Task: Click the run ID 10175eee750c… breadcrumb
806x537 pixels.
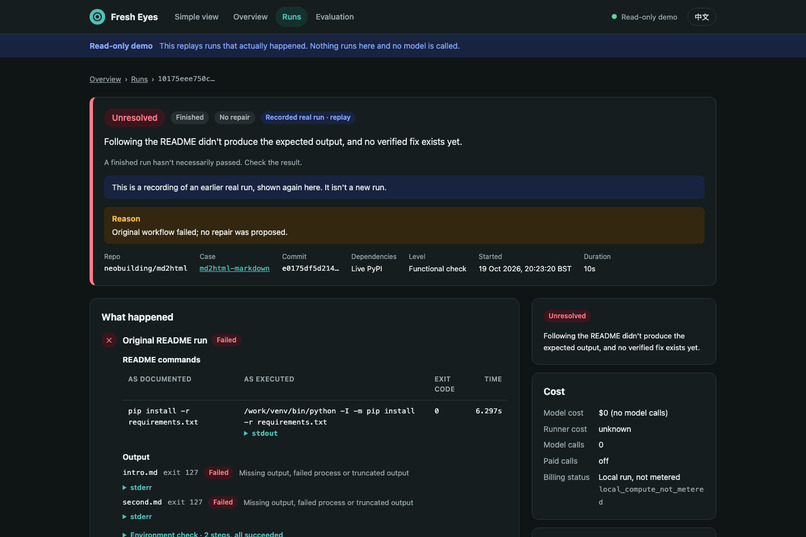Action: 186,79
